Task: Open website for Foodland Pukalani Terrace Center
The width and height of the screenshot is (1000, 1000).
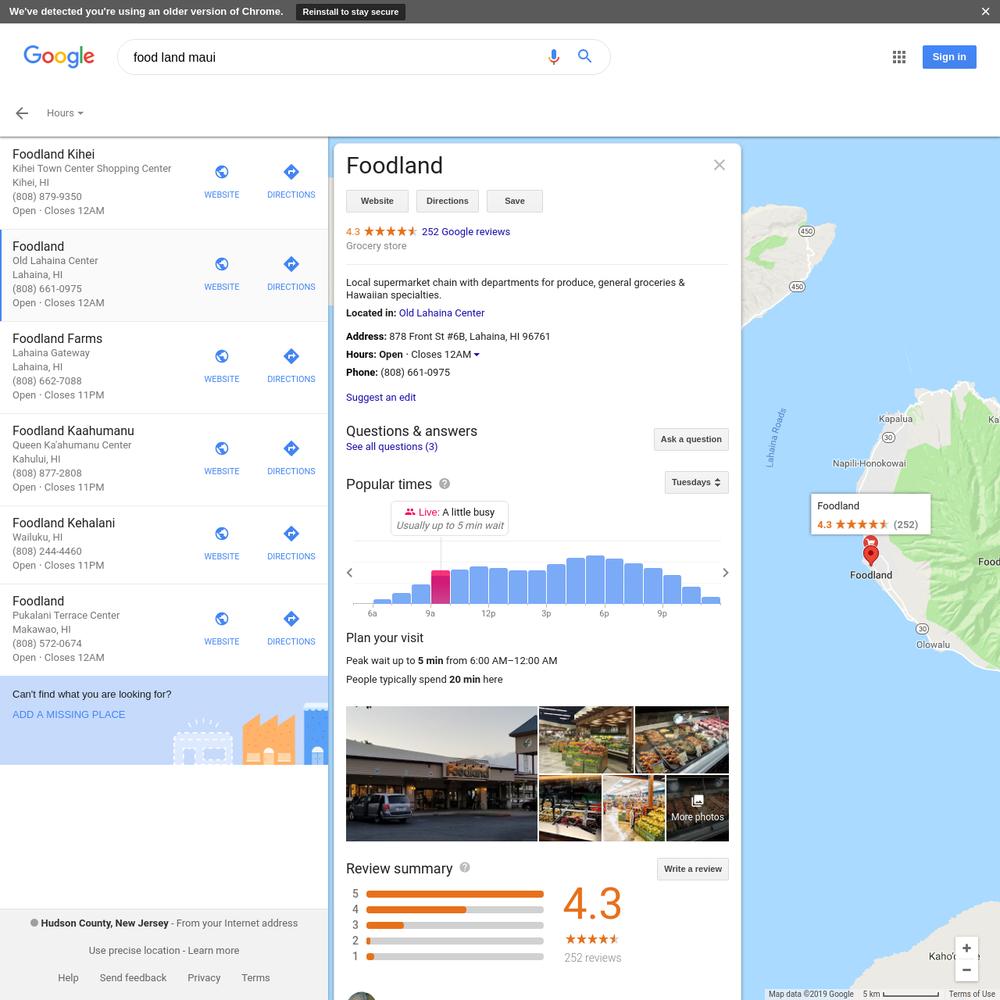Action: pos(221,628)
